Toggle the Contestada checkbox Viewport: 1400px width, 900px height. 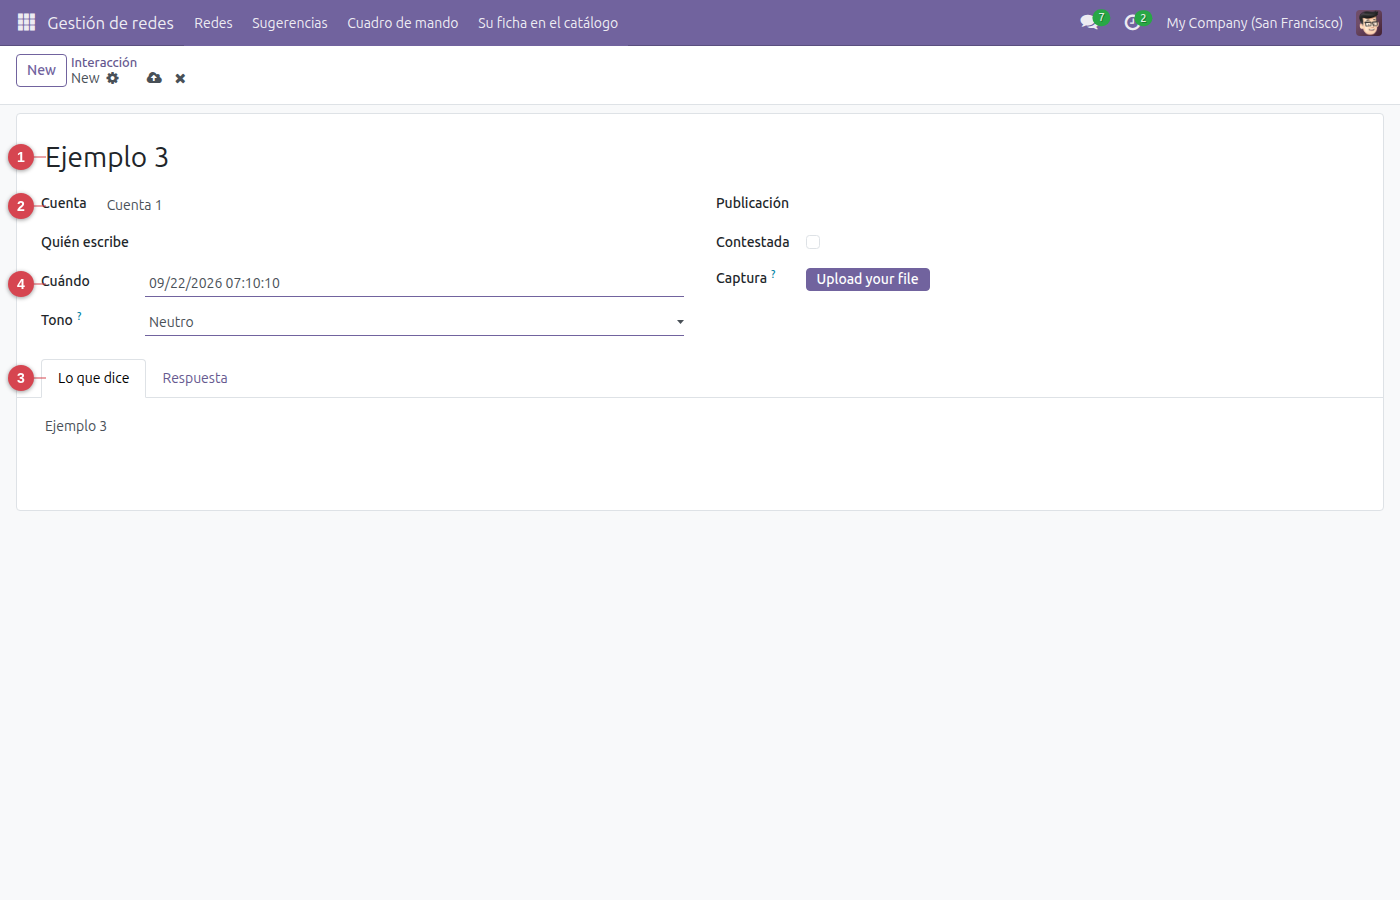[x=813, y=242]
